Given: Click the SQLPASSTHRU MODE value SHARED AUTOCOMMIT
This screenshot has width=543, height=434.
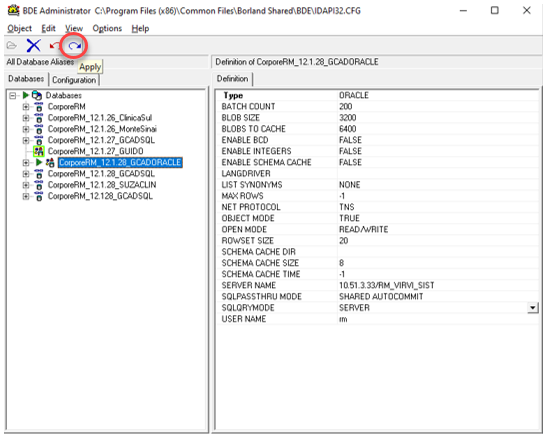Looking at the screenshot, I should pyautogui.click(x=381, y=296).
